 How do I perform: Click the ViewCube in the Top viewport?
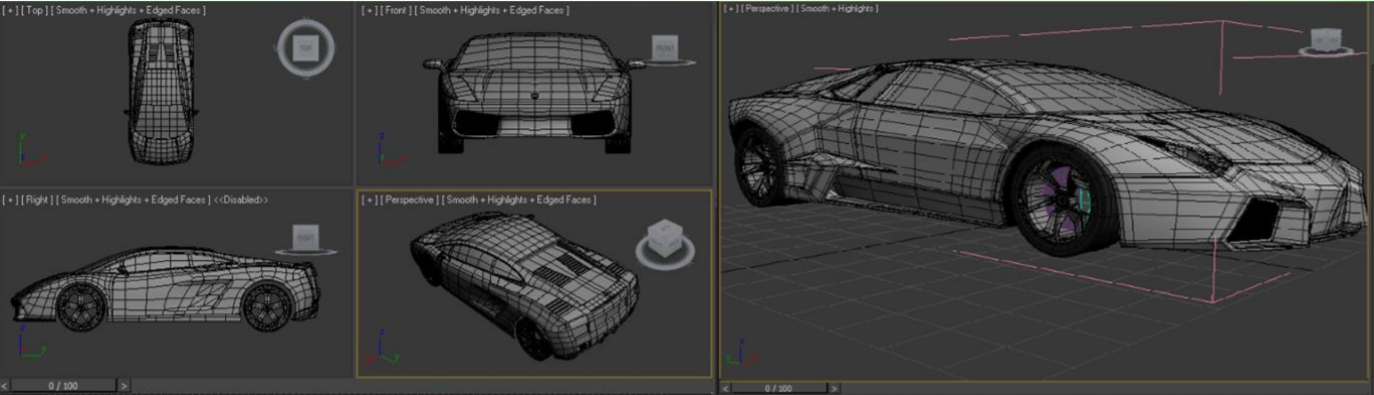pos(305,48)
